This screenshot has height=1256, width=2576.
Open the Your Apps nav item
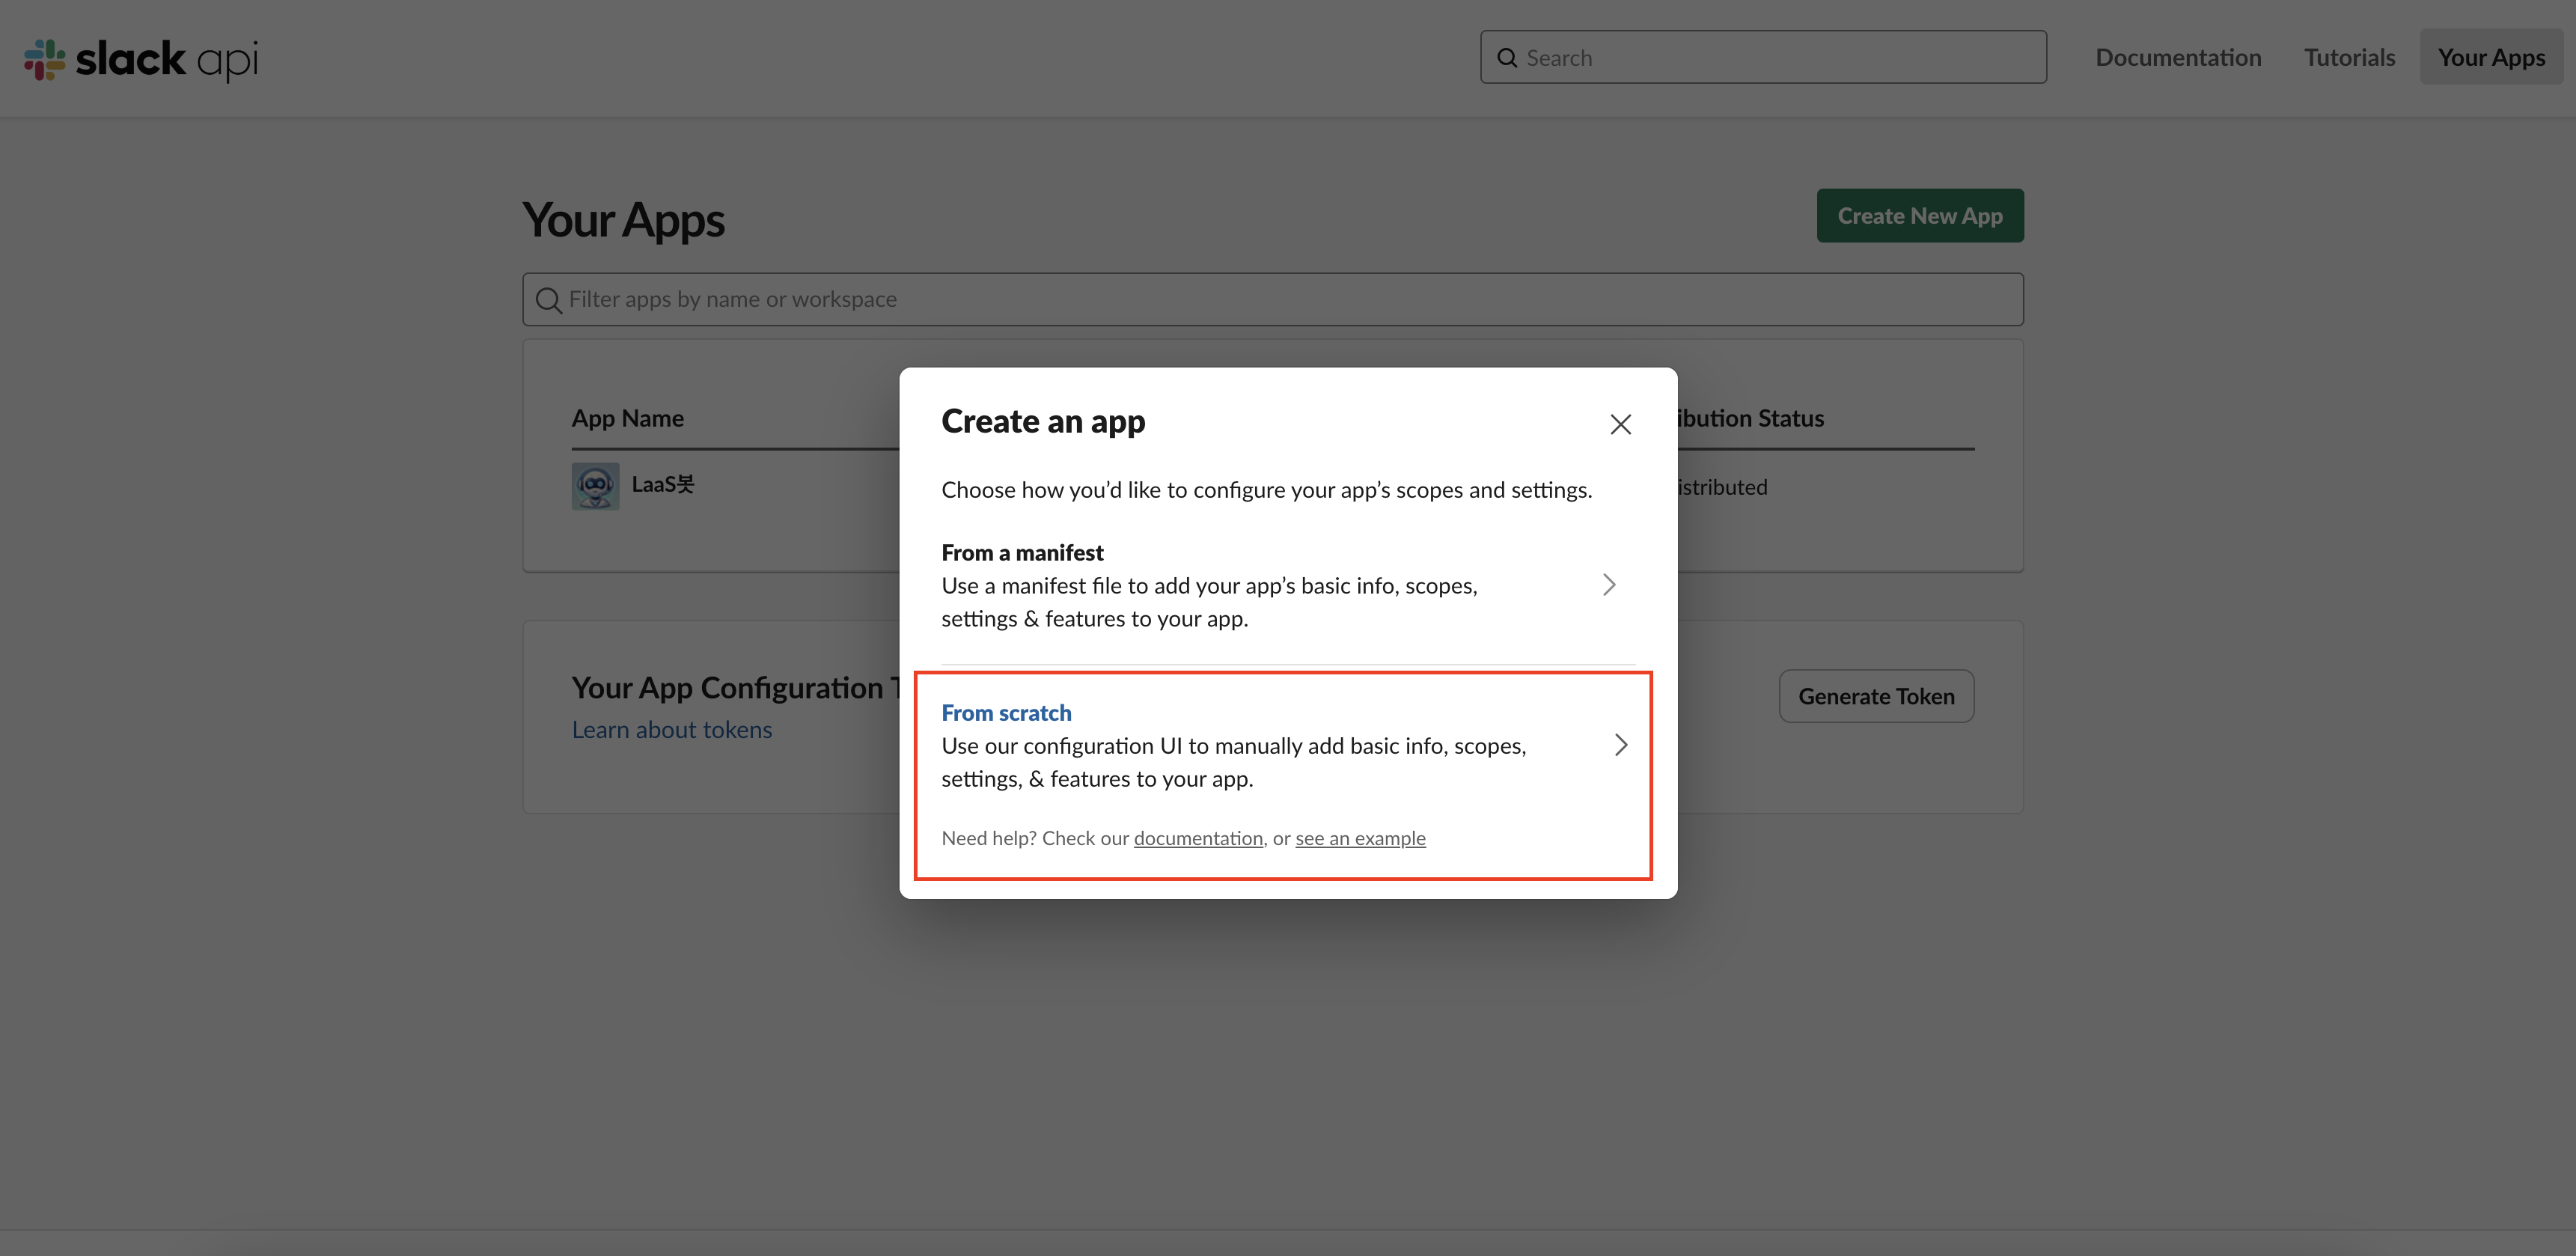(x=2491, y=57)
